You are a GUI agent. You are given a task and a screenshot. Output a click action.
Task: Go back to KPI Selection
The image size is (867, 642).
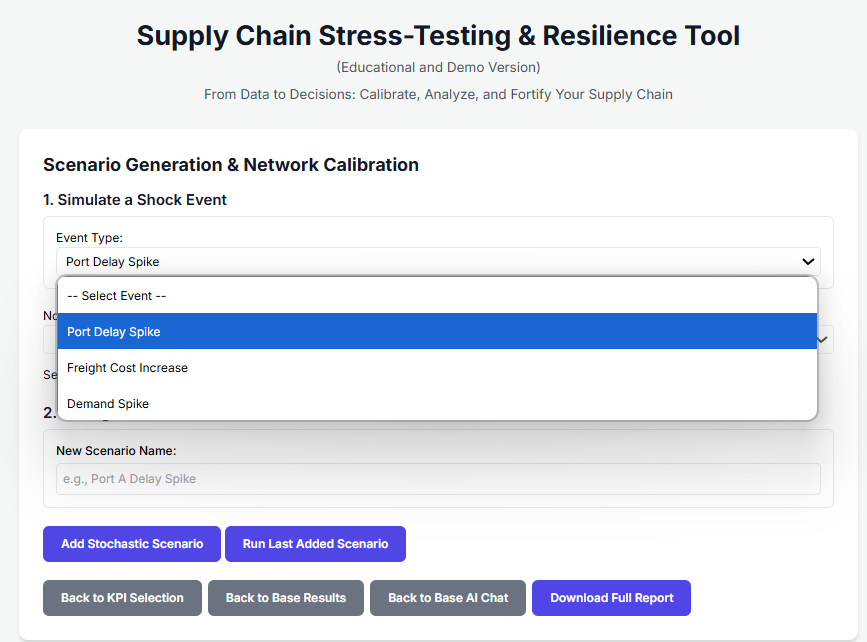(122, 598)
